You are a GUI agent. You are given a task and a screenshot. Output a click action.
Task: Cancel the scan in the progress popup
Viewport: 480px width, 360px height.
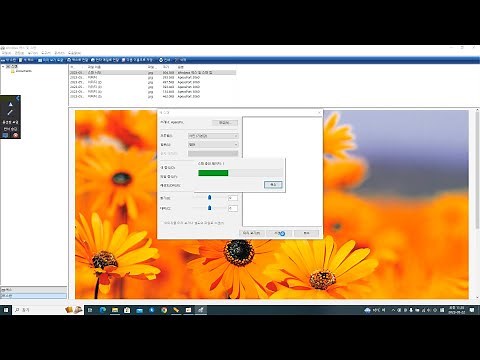(x=273, y=185)
